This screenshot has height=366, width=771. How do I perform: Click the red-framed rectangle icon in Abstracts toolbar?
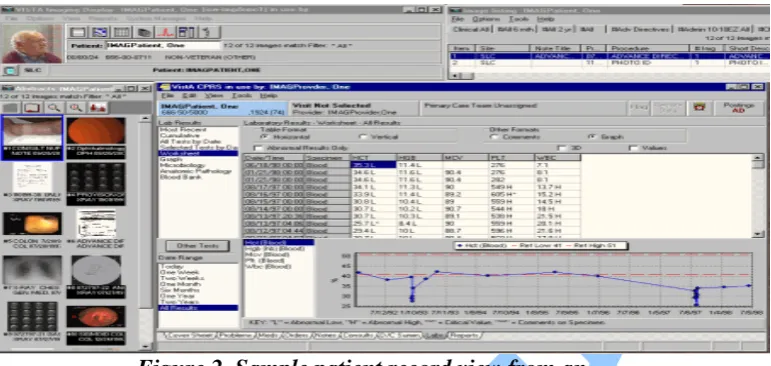point(33,108)
